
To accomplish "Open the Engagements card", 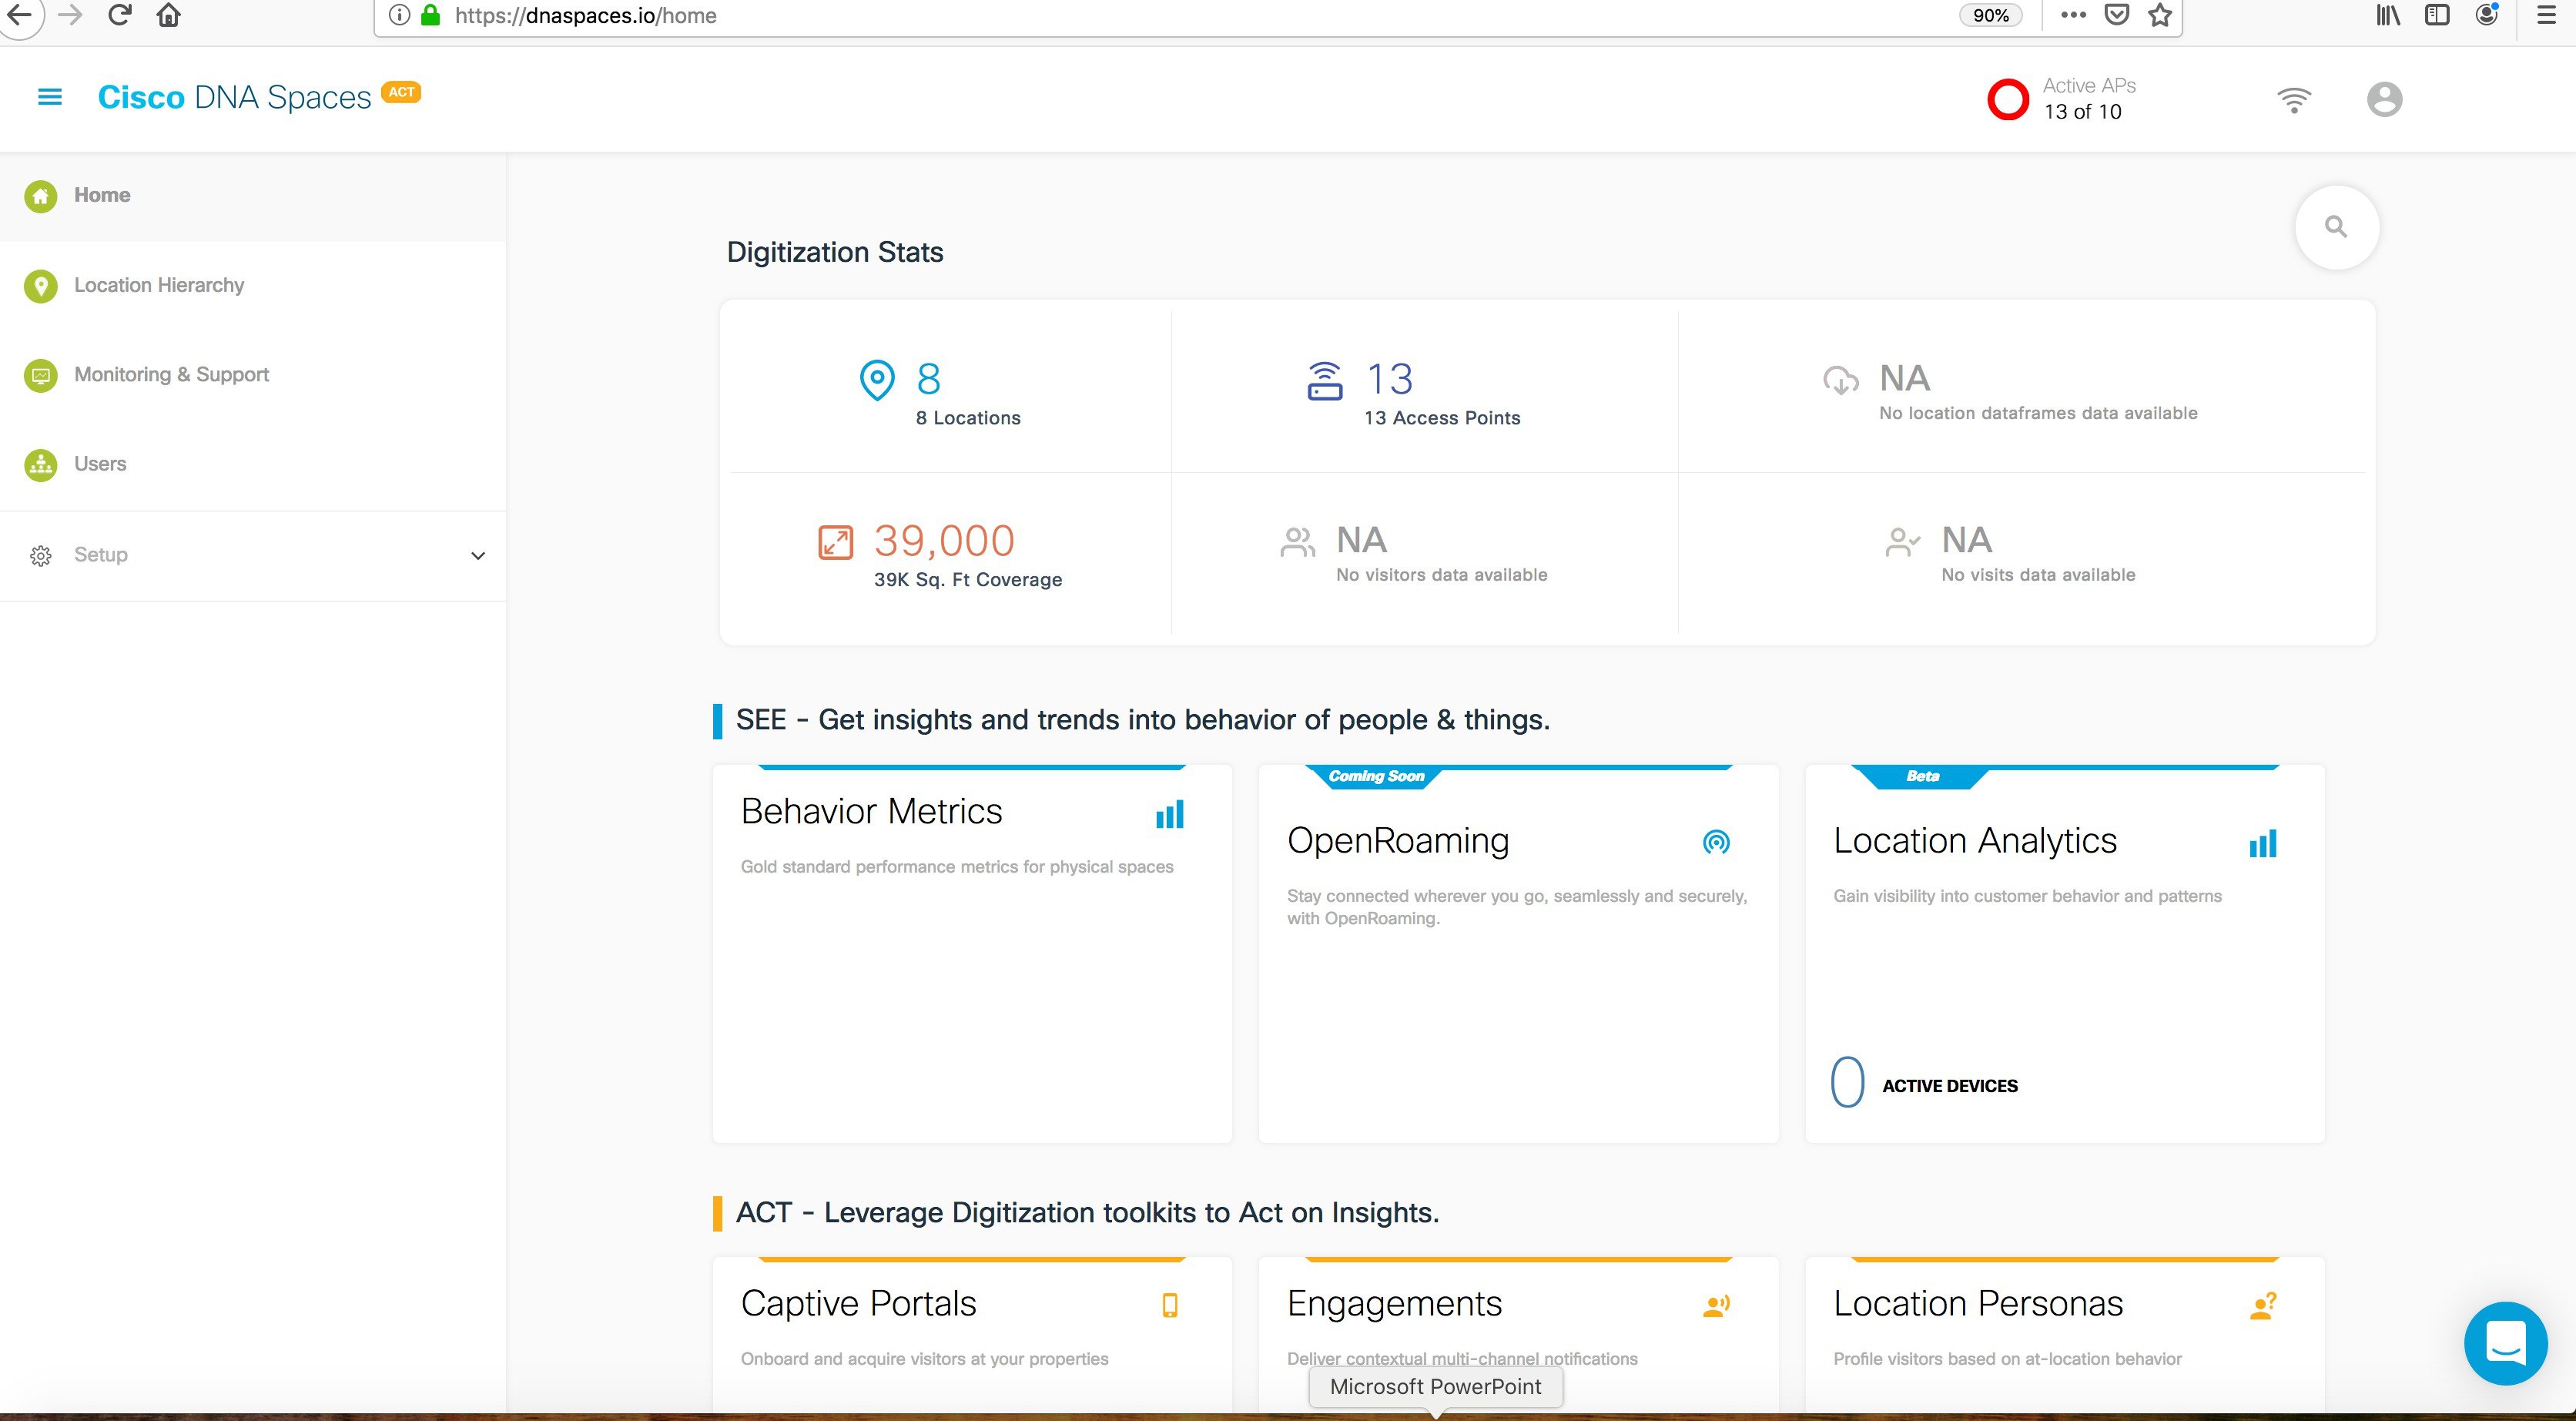I will click(1518, 1334).
